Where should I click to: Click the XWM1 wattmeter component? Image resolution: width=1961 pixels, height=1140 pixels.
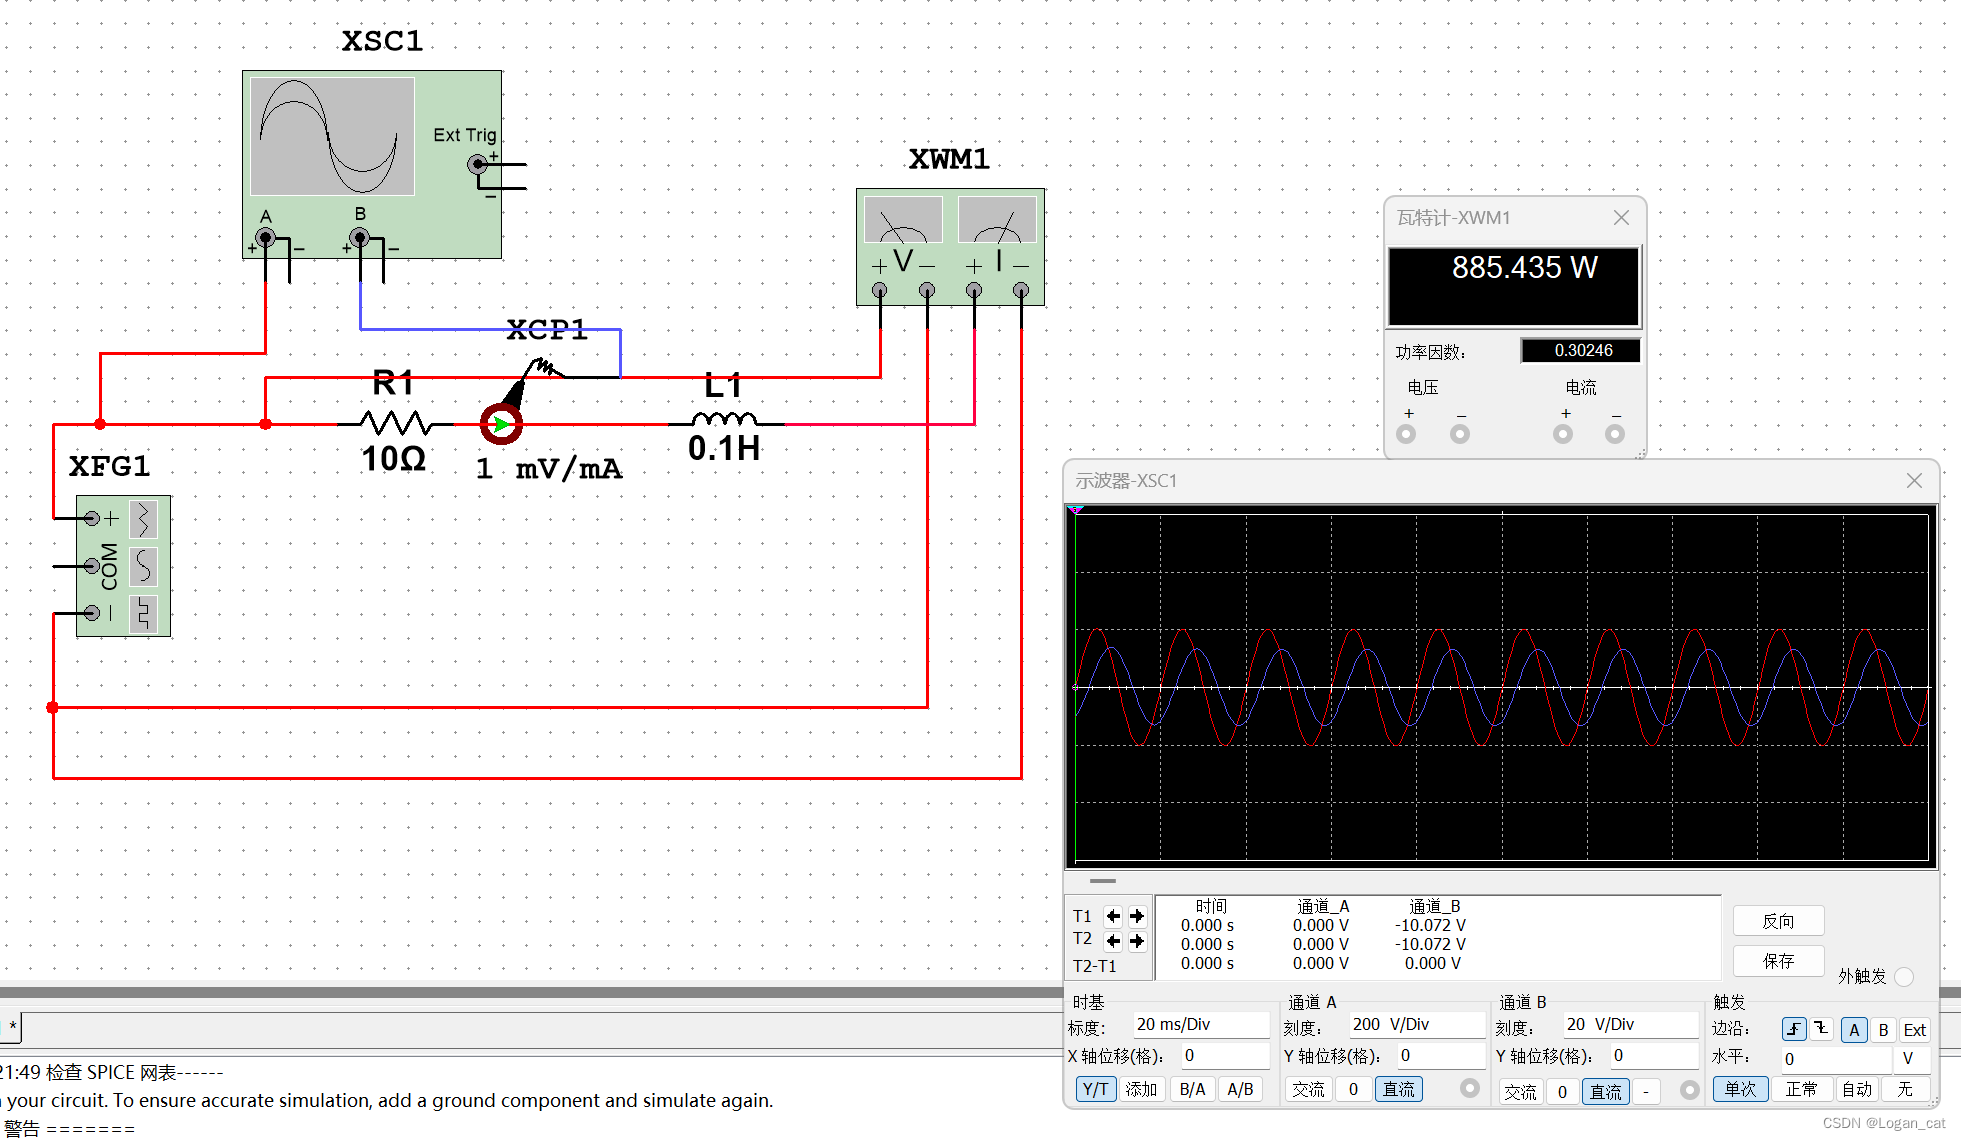click(x=950, y=246)
